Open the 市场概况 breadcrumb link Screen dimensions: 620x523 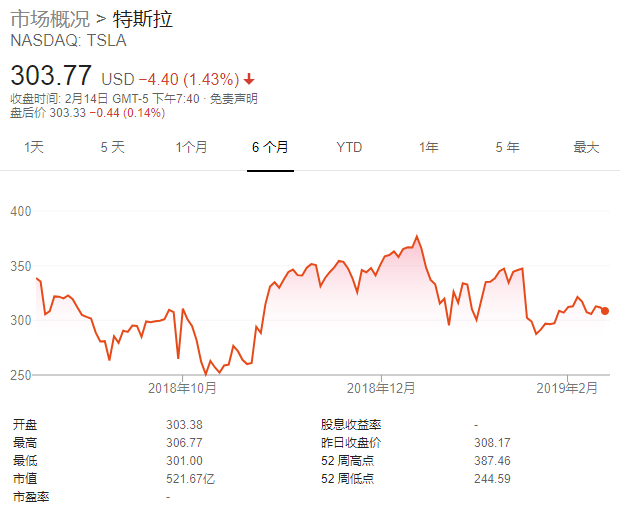50,19
